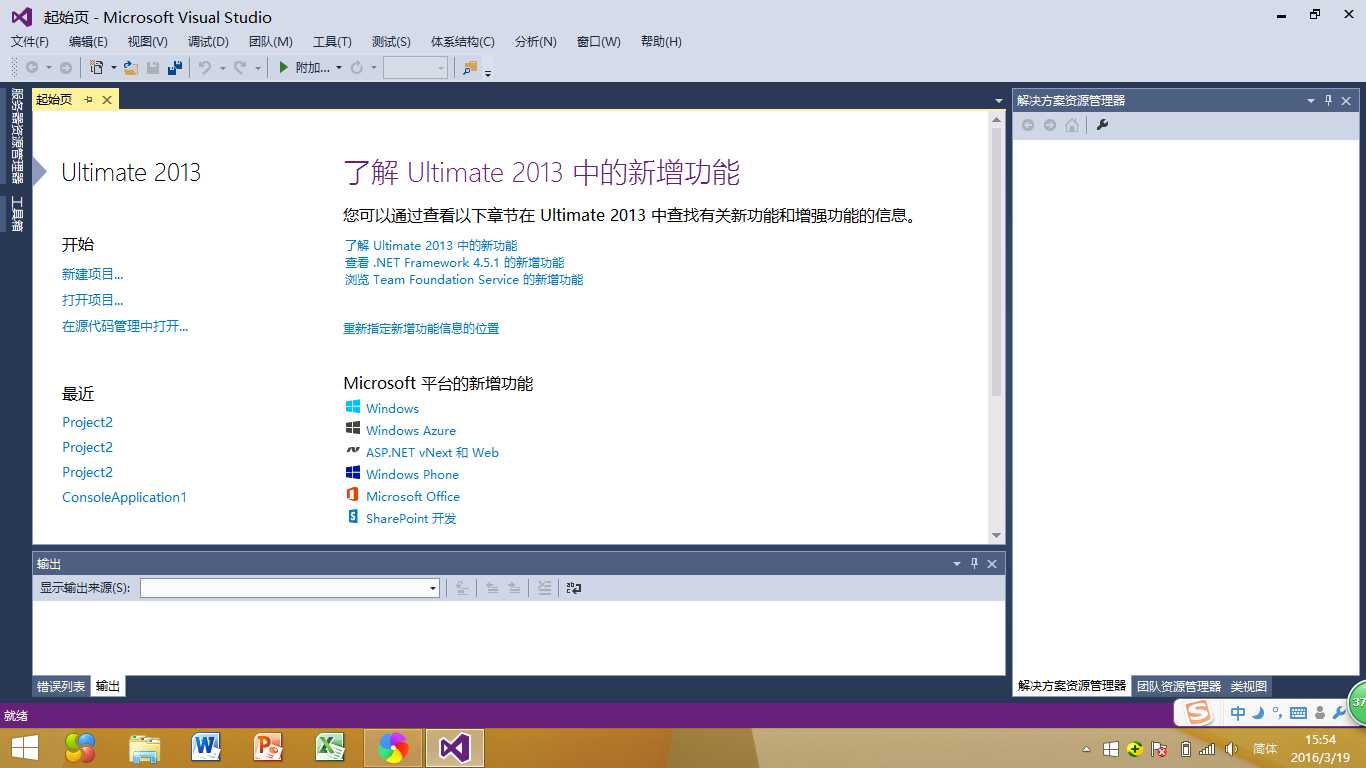The height and width of the screenshot is (768, 1366).
Task: Open the empty solution configuration combo box
Action: coord(415,67)
